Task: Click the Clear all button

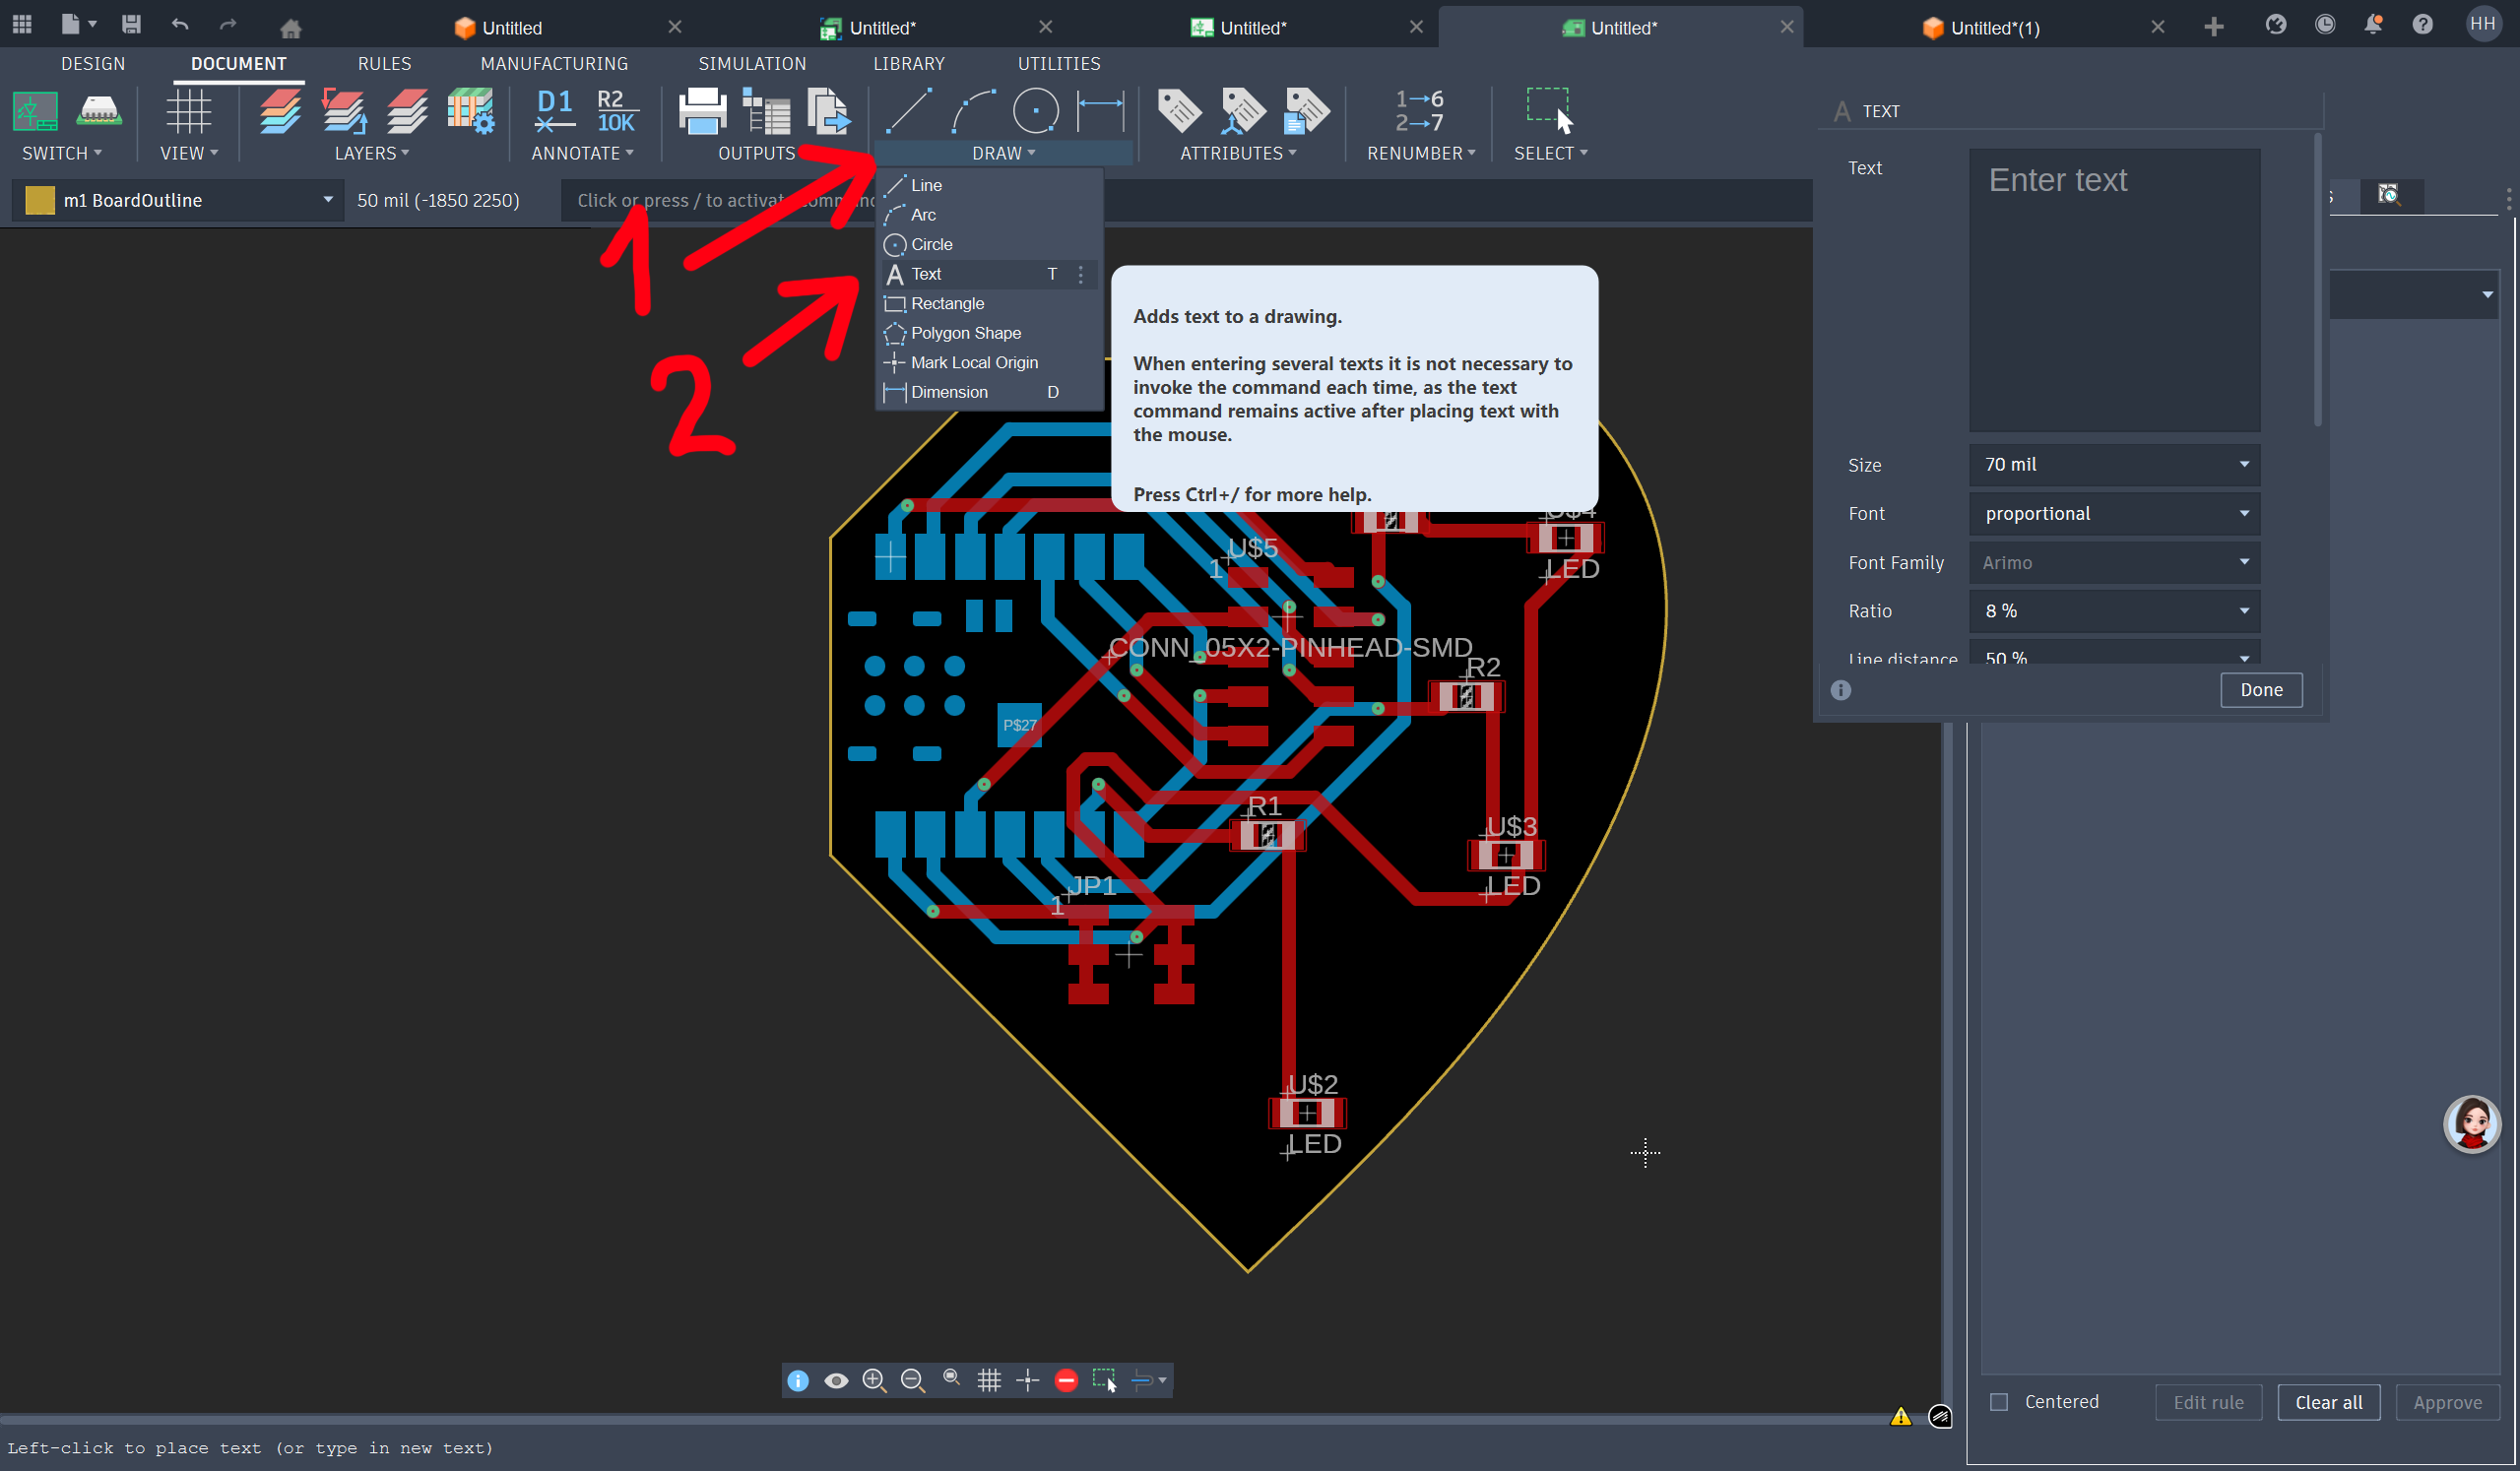Action: (2328, 1402)
